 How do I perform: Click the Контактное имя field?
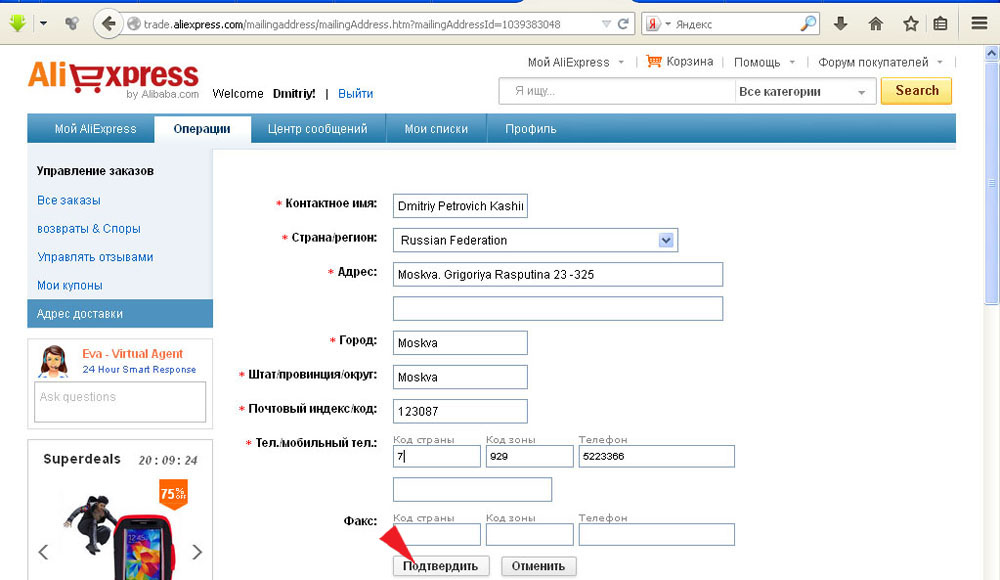click(x=460, y=205)
